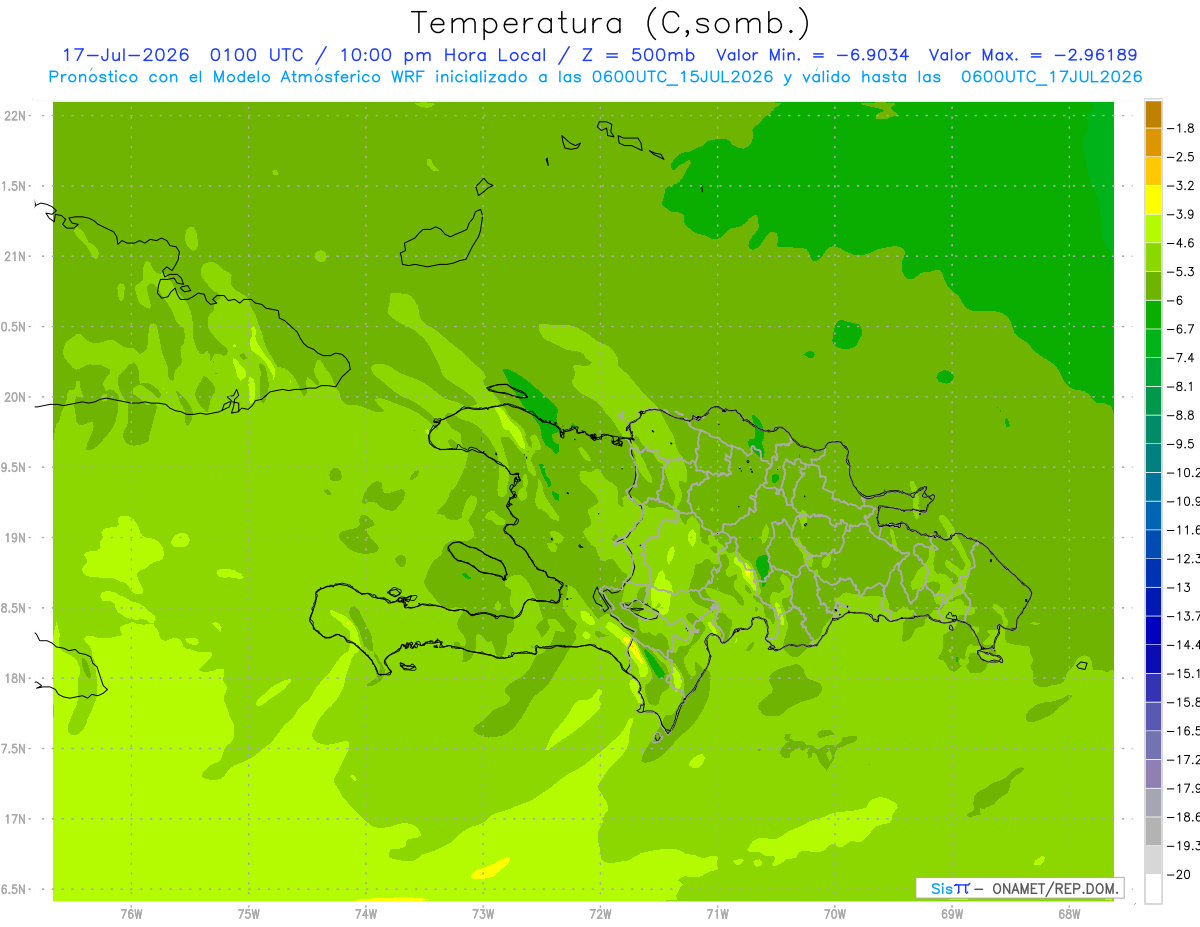Click the '-1.8' colorbar value
The height and width of the screenshot is (927, 1200).
pos(1181,128)
